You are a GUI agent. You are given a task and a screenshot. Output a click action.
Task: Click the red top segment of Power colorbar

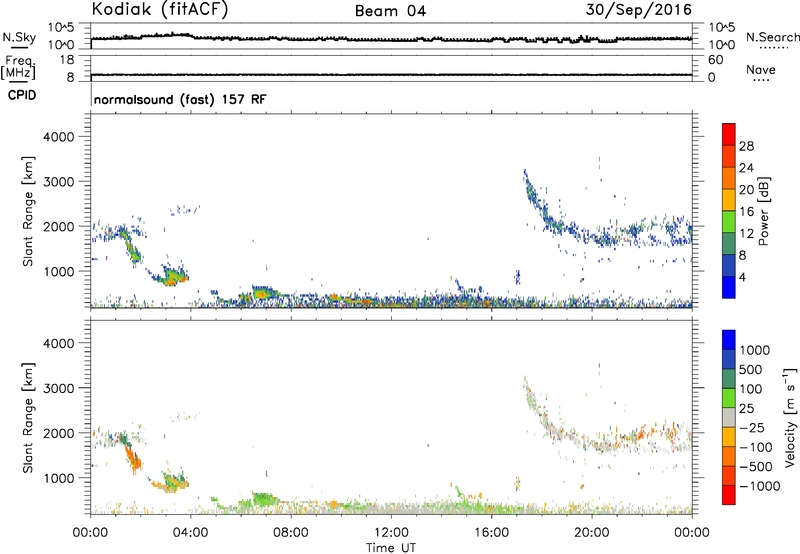(729, 134)
